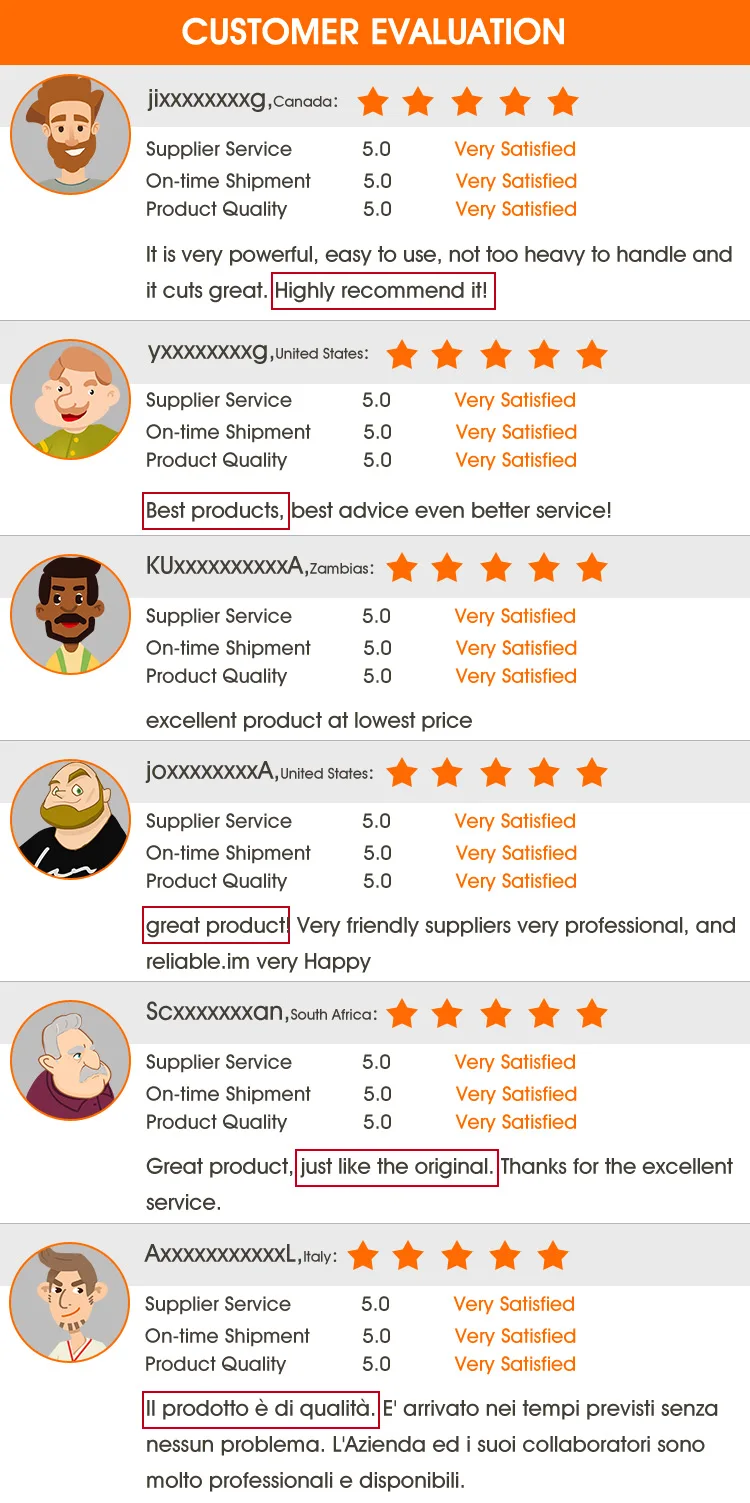Click the highlighted "just like the original." text
The width and height of the screenshot is (750, 1503).
click(x=397, y=1166)
